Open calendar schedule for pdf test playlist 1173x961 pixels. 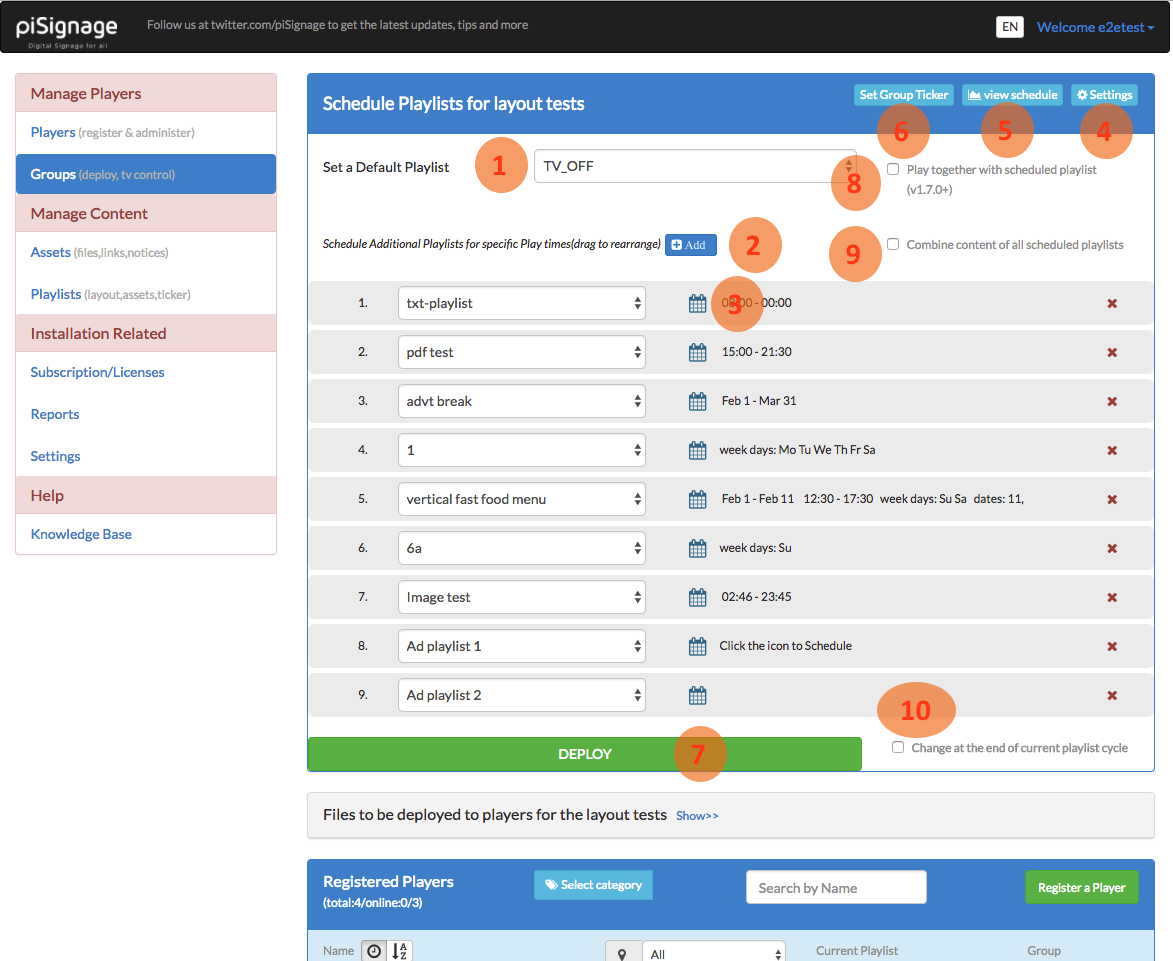pos(698,352)
